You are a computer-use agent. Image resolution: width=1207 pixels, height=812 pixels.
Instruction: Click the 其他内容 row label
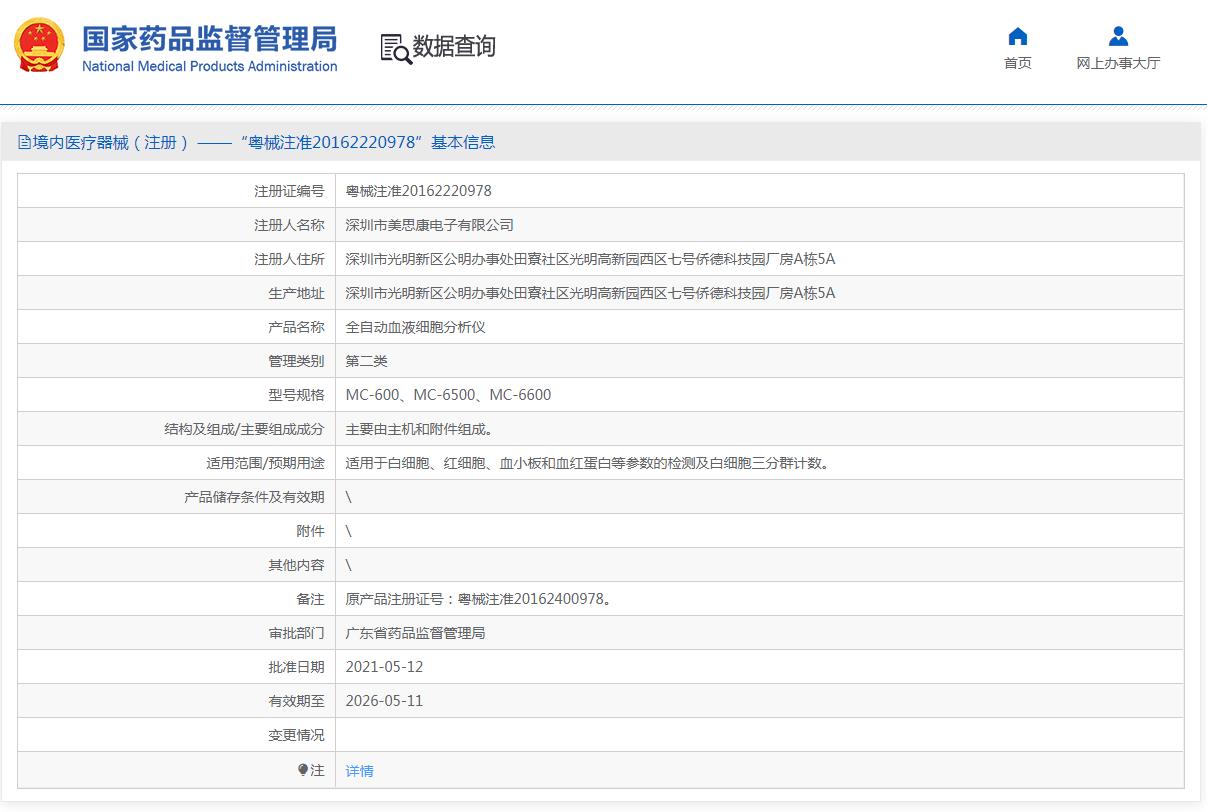click(296, 565)
